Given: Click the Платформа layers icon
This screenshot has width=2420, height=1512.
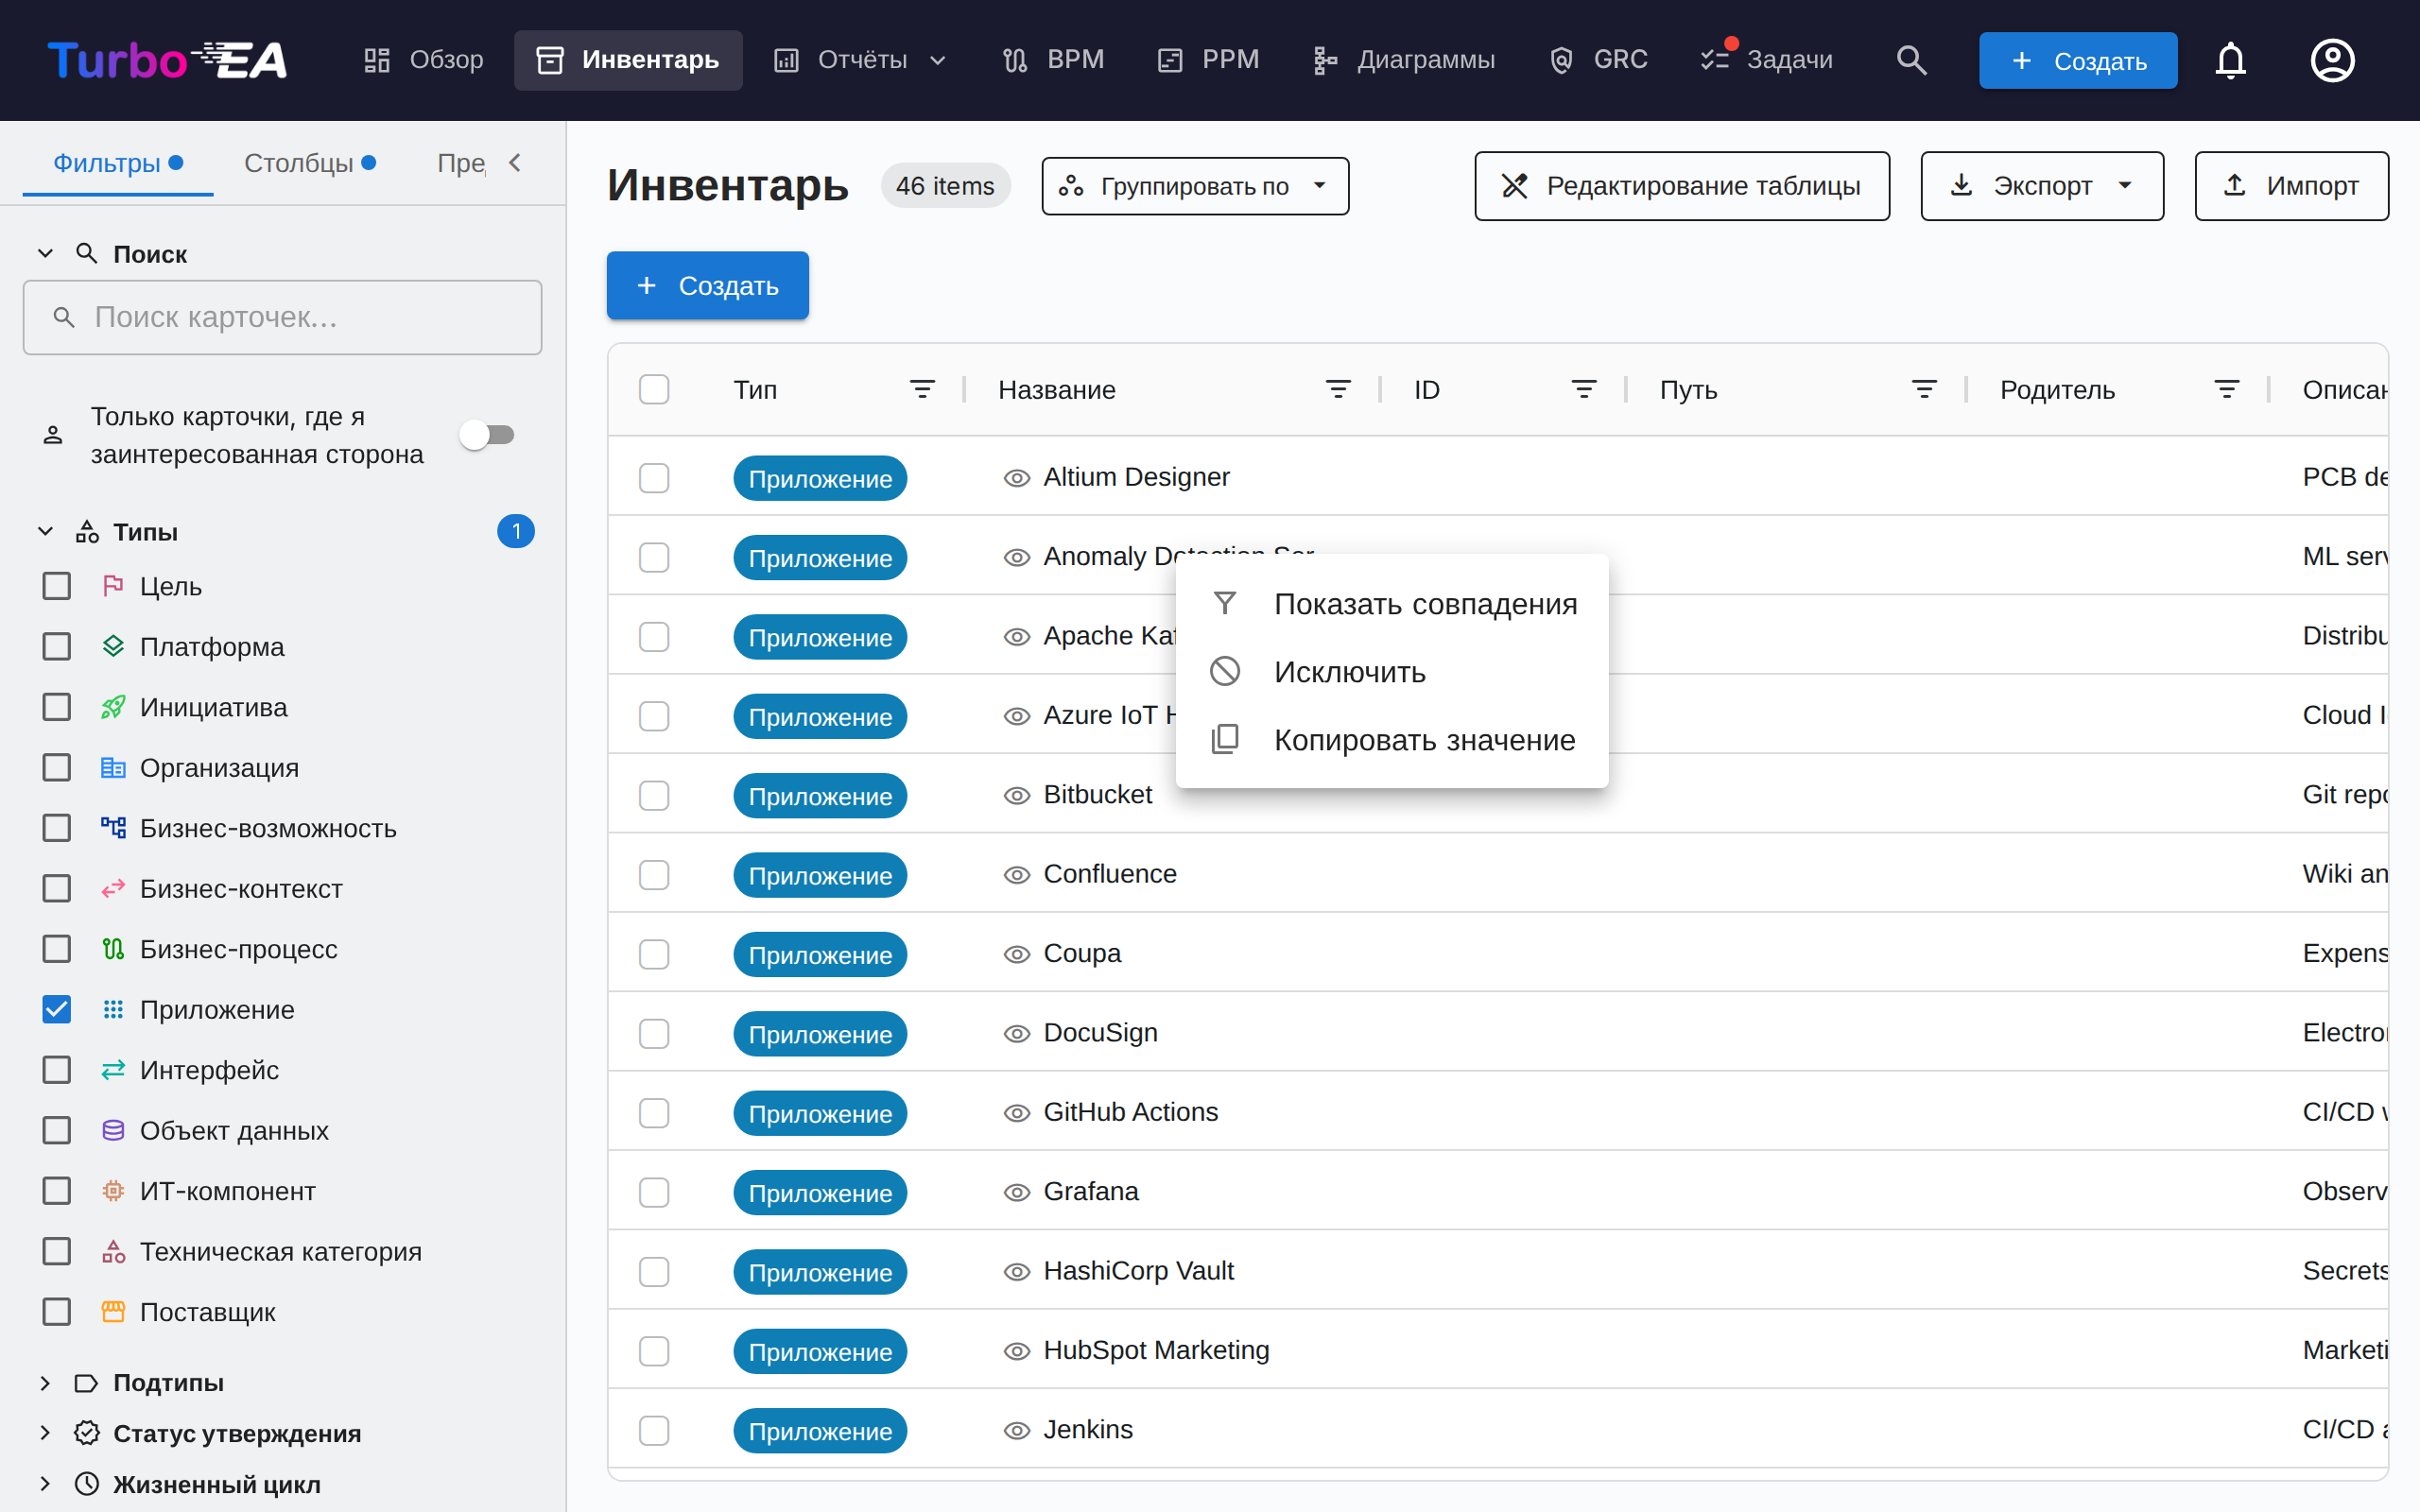Looking at the screenshot, I should (x=113, y=647).
